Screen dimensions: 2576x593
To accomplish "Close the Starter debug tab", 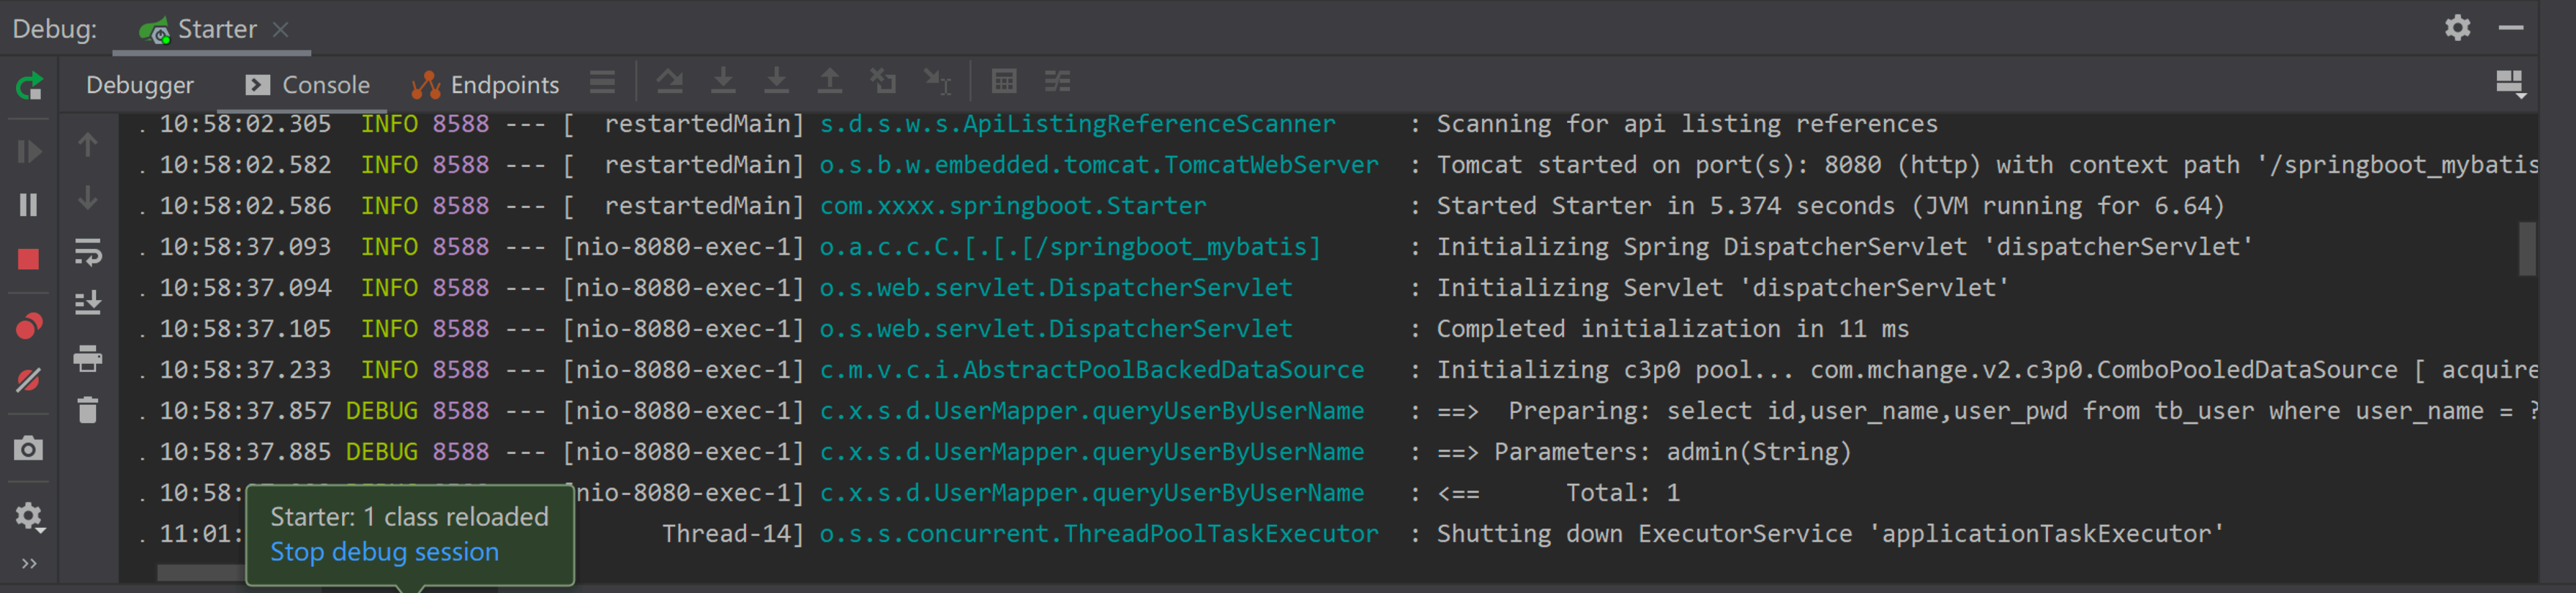I will (281, 29).
